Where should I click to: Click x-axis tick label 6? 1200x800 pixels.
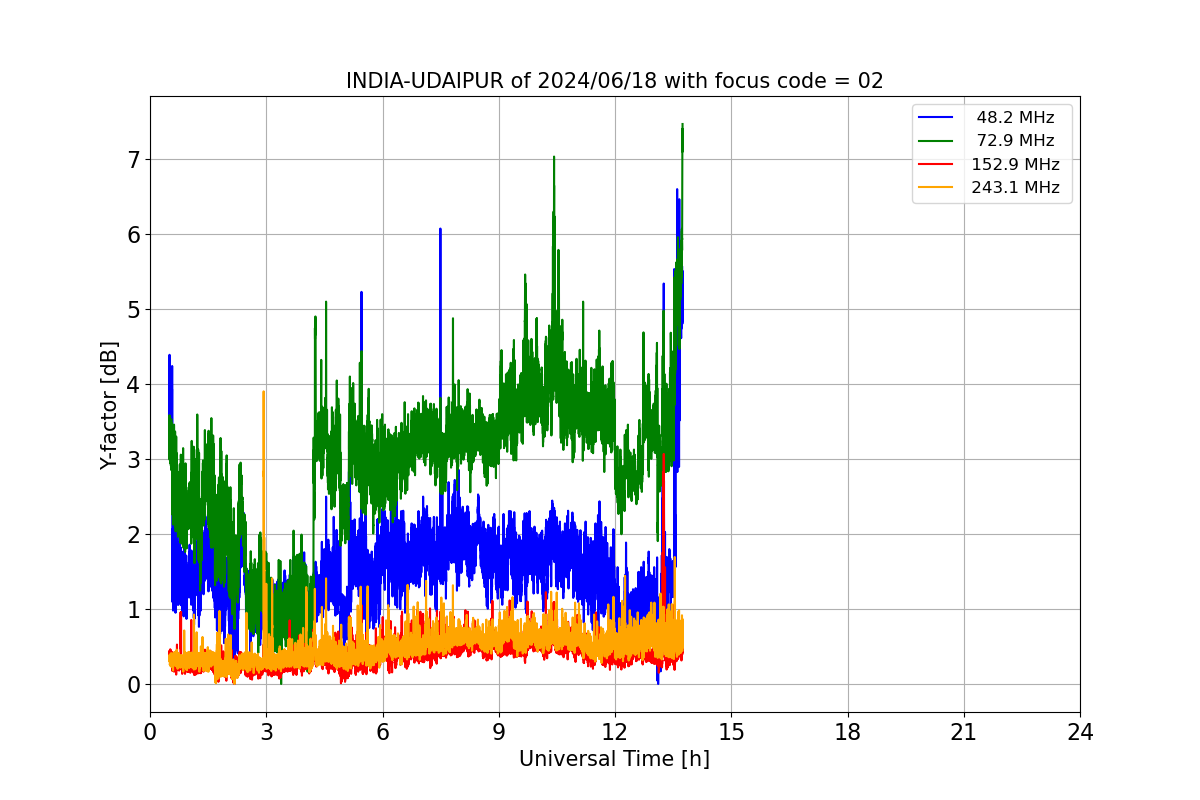point(383,732)
